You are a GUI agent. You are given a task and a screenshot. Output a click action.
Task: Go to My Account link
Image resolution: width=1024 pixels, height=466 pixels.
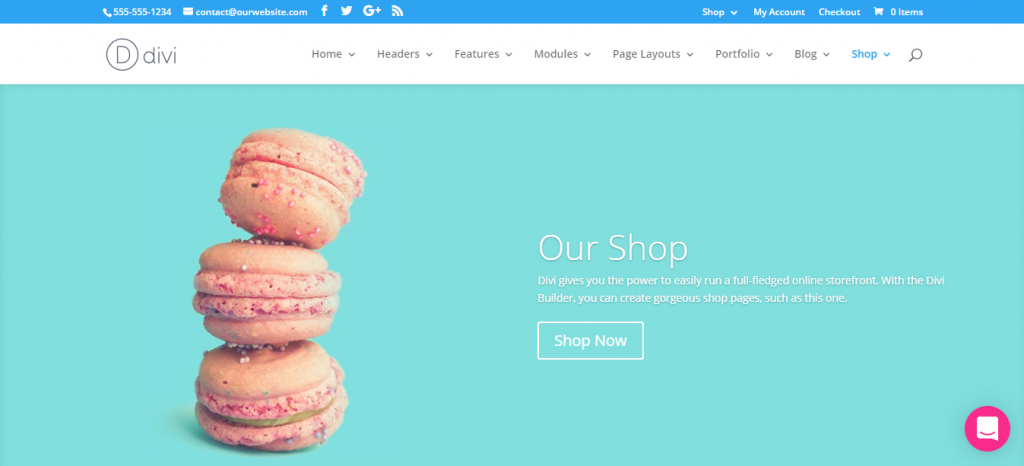(x=779, y=12)
